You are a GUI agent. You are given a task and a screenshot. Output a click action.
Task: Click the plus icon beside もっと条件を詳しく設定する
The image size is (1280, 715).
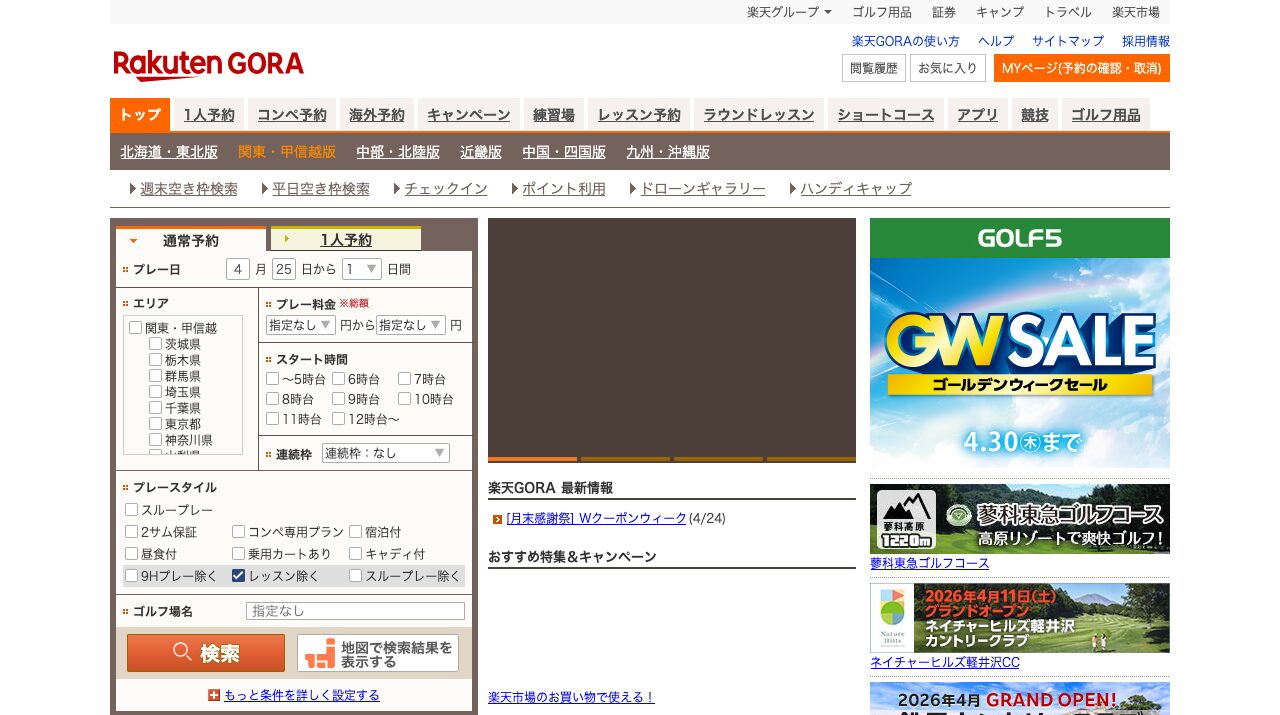coord(214,695)
